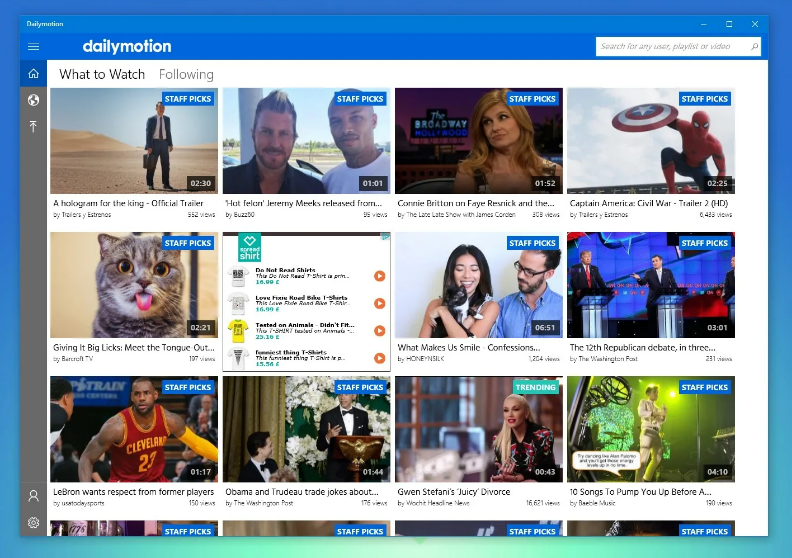Viewport: 792px width, 558px height.
Task: Open the user account icon
Action: (33, 496)
